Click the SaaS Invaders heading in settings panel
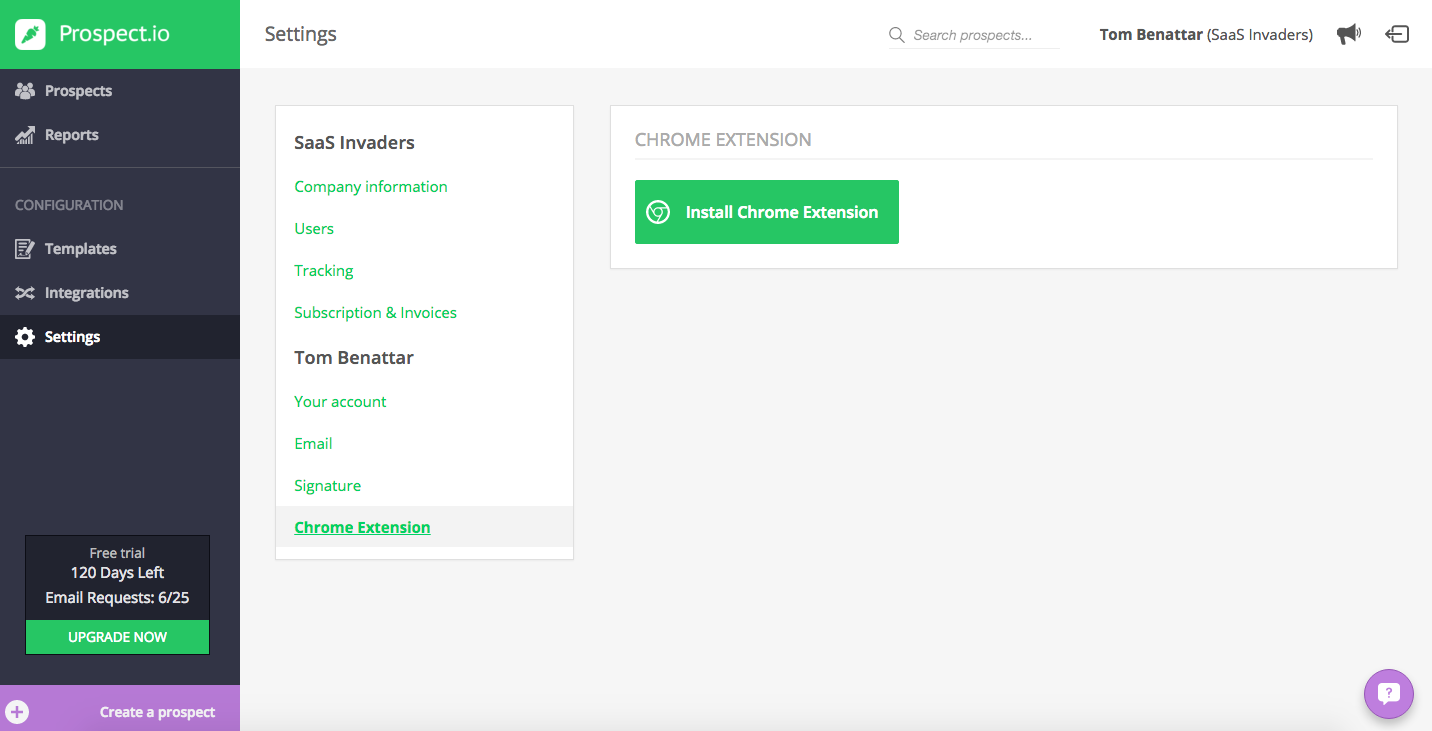The width and height of the screenshot is (1432, 731). pos(354,143)
